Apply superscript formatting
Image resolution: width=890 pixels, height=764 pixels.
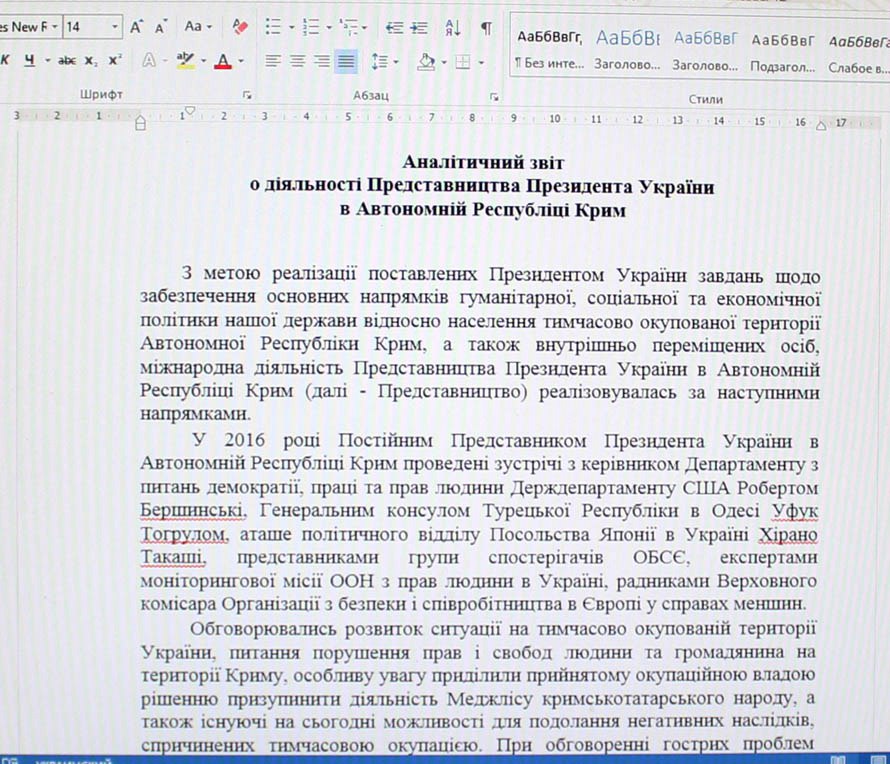tap(115, 61)
